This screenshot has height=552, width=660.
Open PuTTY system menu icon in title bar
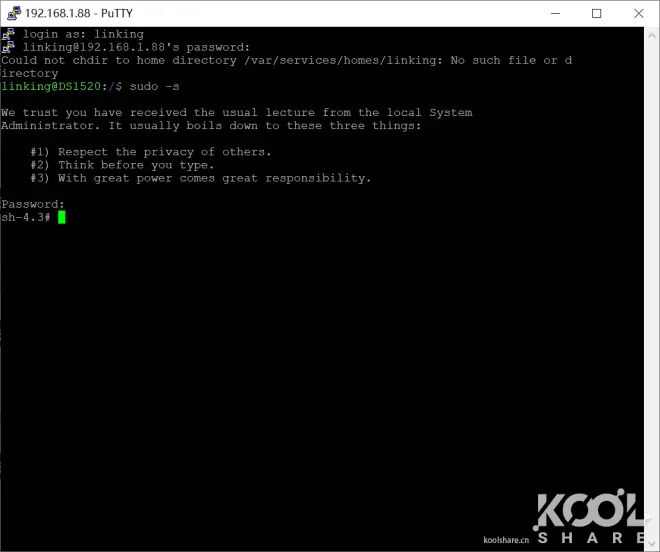pyautogui.click(x=14, y=13)
